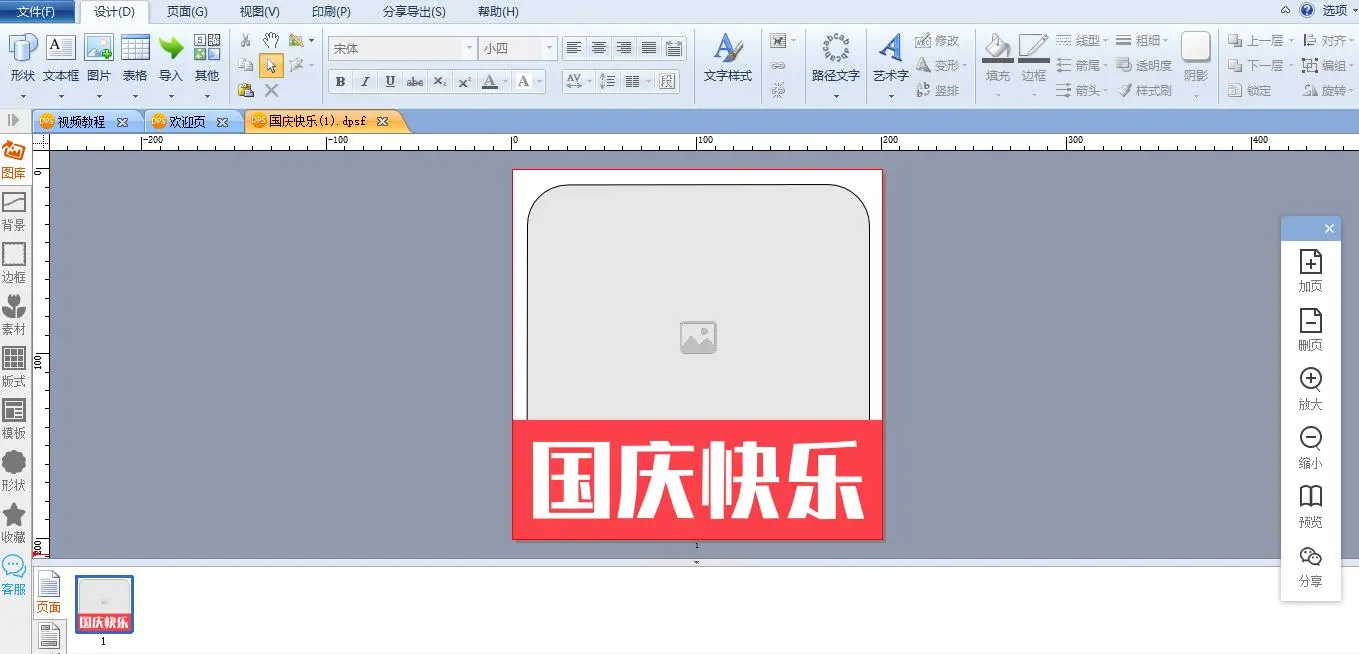
Task: Open the 图库 gallery in left sidebar
Action: [14, 158]
